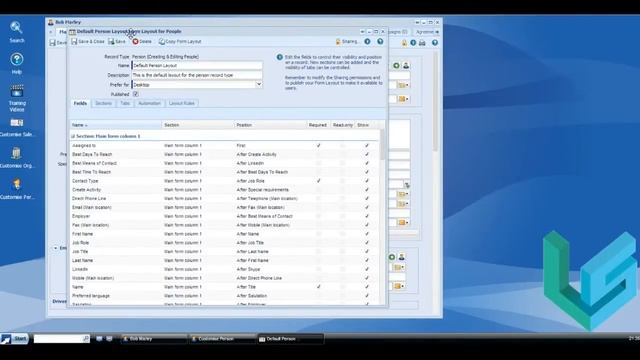Click Copy Form Layout button
The height and width of the screenshot is (360, 640).
click(x=180, y=42)
